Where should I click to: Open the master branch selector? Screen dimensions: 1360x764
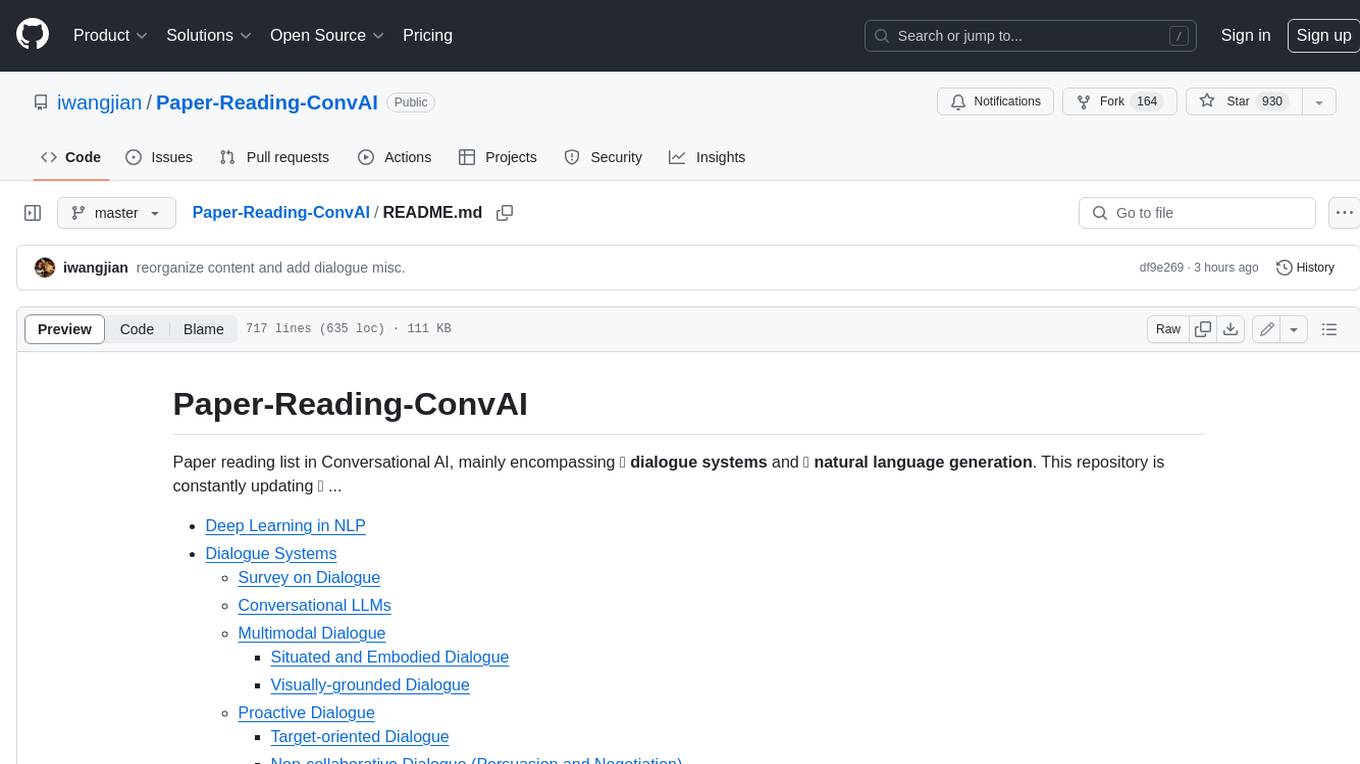coord(116,213)
